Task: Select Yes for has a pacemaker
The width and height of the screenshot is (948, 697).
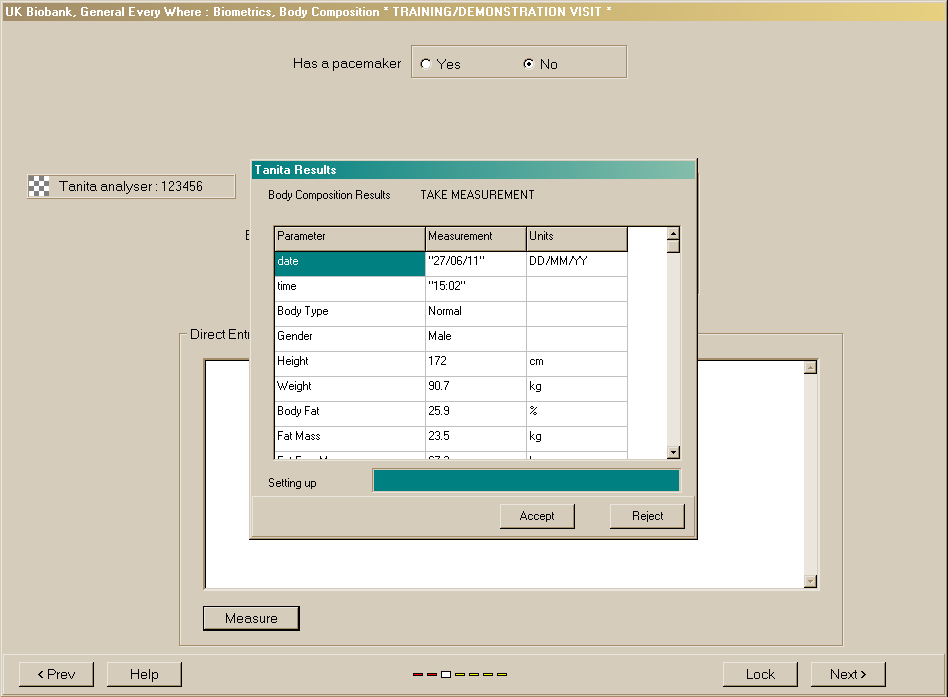Action: (x=427, y=64)
